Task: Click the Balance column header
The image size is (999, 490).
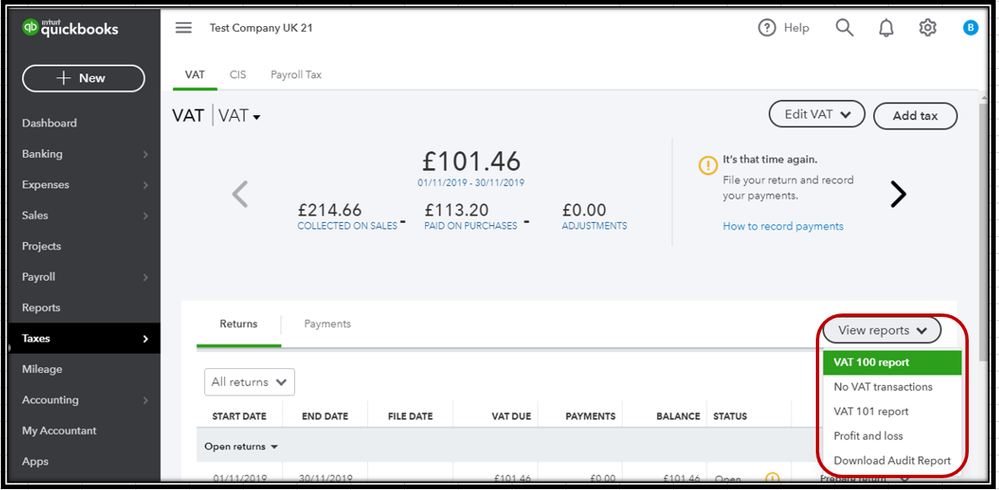Action: pos(678,416)
